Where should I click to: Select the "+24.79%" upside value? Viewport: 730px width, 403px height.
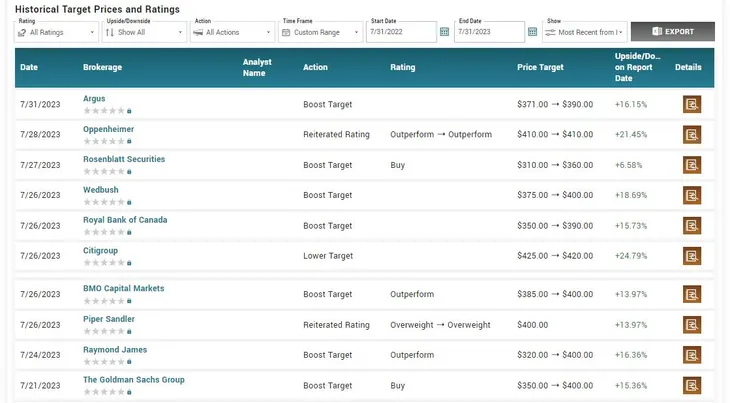click(631, 256)
